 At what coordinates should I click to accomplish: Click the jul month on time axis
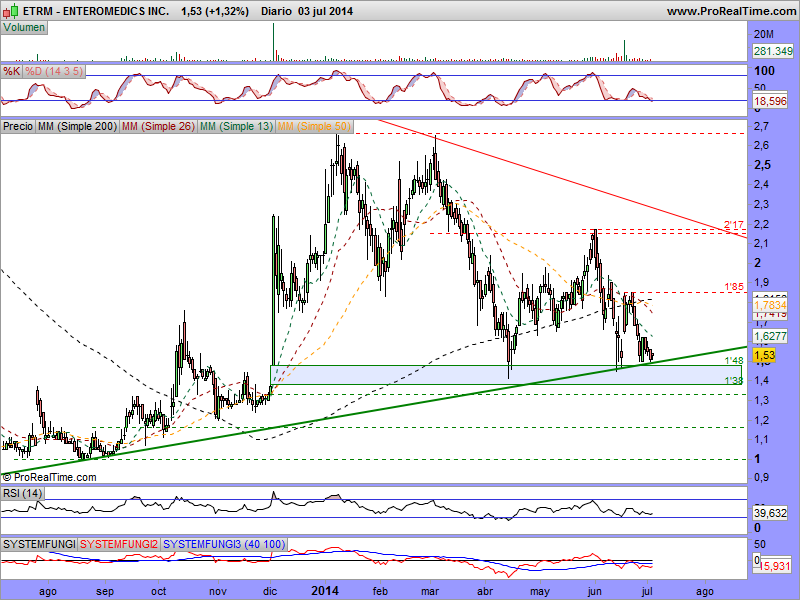point(647,592)
